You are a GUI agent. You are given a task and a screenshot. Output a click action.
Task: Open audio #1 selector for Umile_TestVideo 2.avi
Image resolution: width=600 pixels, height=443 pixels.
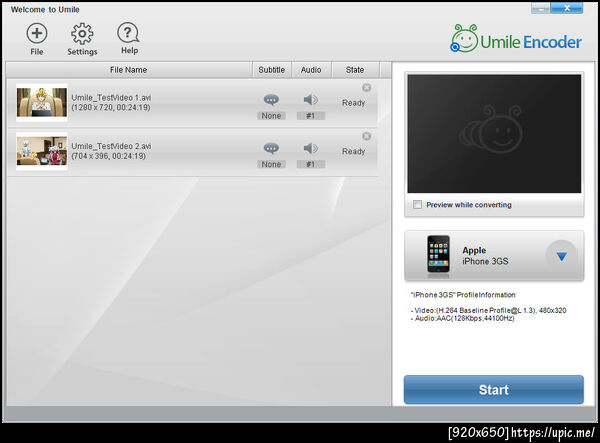(311, 164)
